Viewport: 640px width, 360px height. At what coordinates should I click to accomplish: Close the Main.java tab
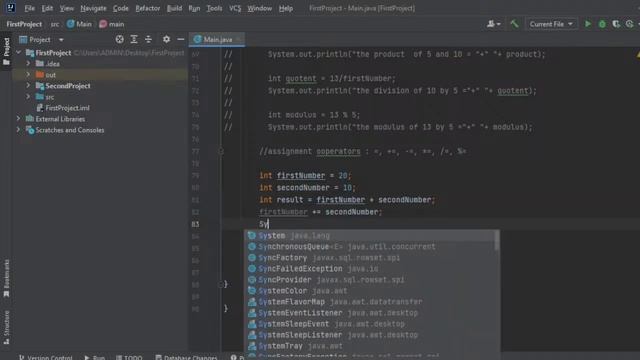239,39
